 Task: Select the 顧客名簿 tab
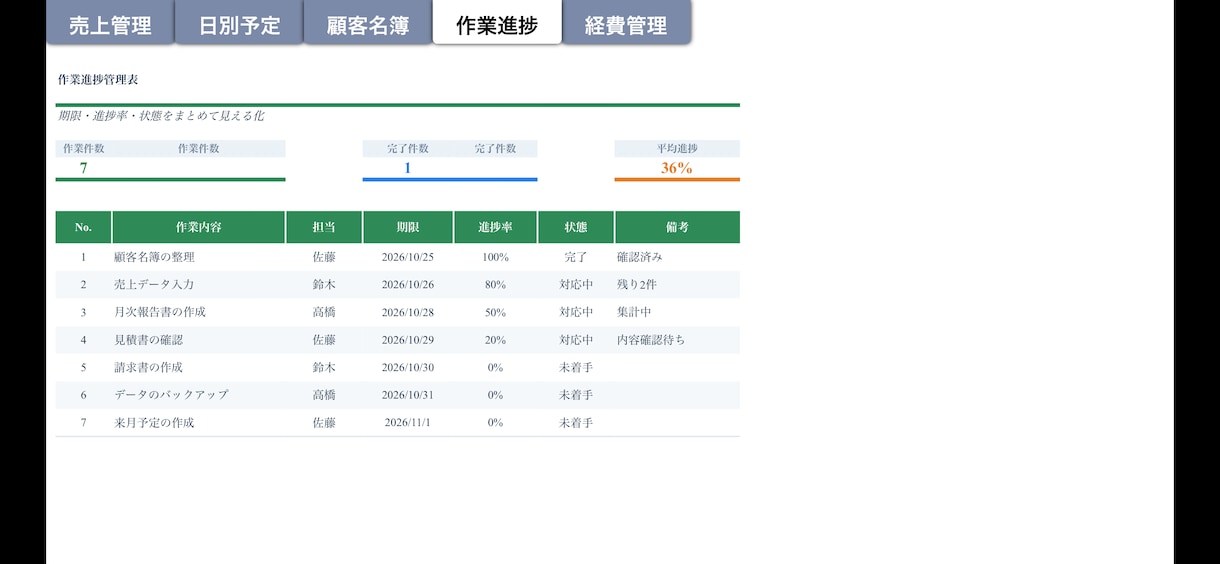pyautogui.click(x=368, y=22)
